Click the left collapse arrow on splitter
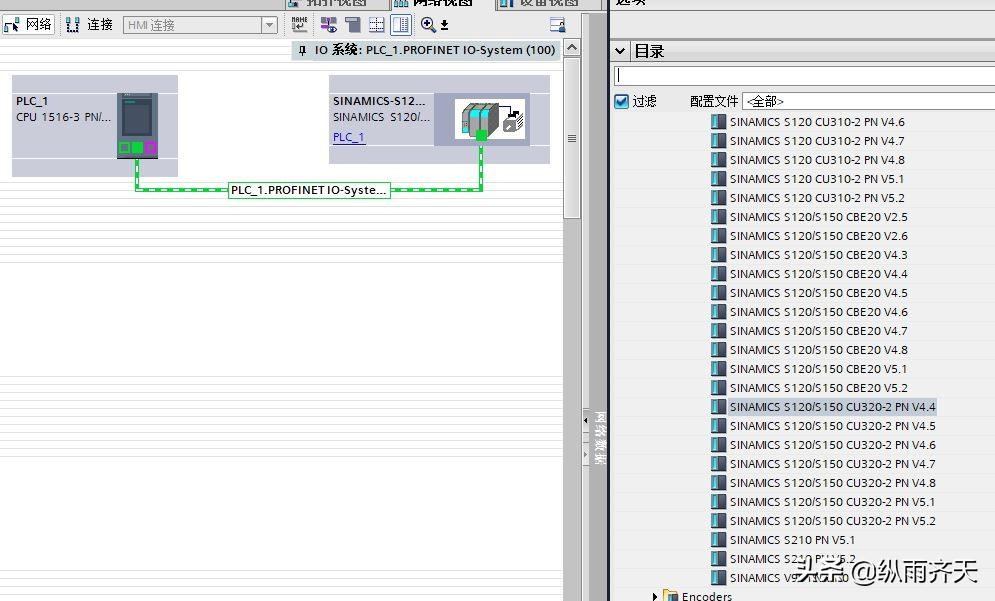This screenshot has height=601, width=995. click(x=586, y=420)
